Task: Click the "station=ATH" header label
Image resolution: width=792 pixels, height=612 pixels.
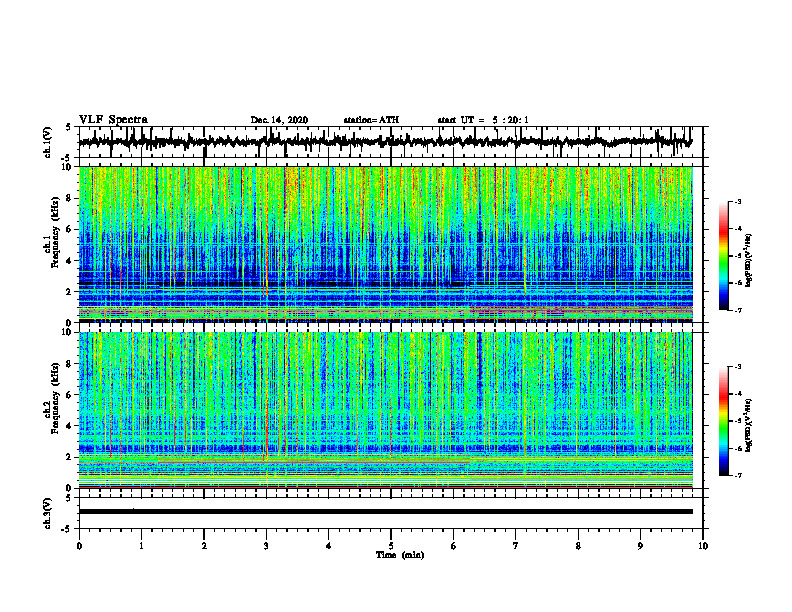Action: pyautogui.click(x=371, y=120)
